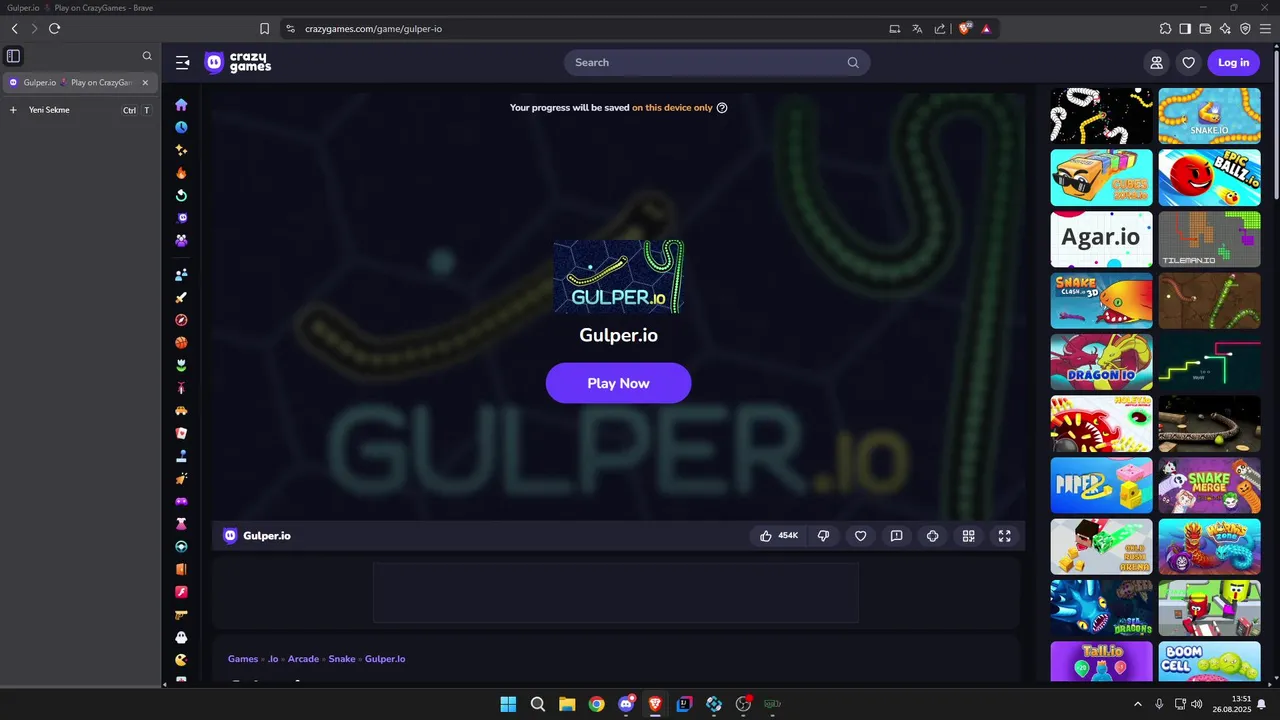The image size is (1280, 720).
Task: Open the Snake.io game thumbnail
Action: (x=1209, y=116)
